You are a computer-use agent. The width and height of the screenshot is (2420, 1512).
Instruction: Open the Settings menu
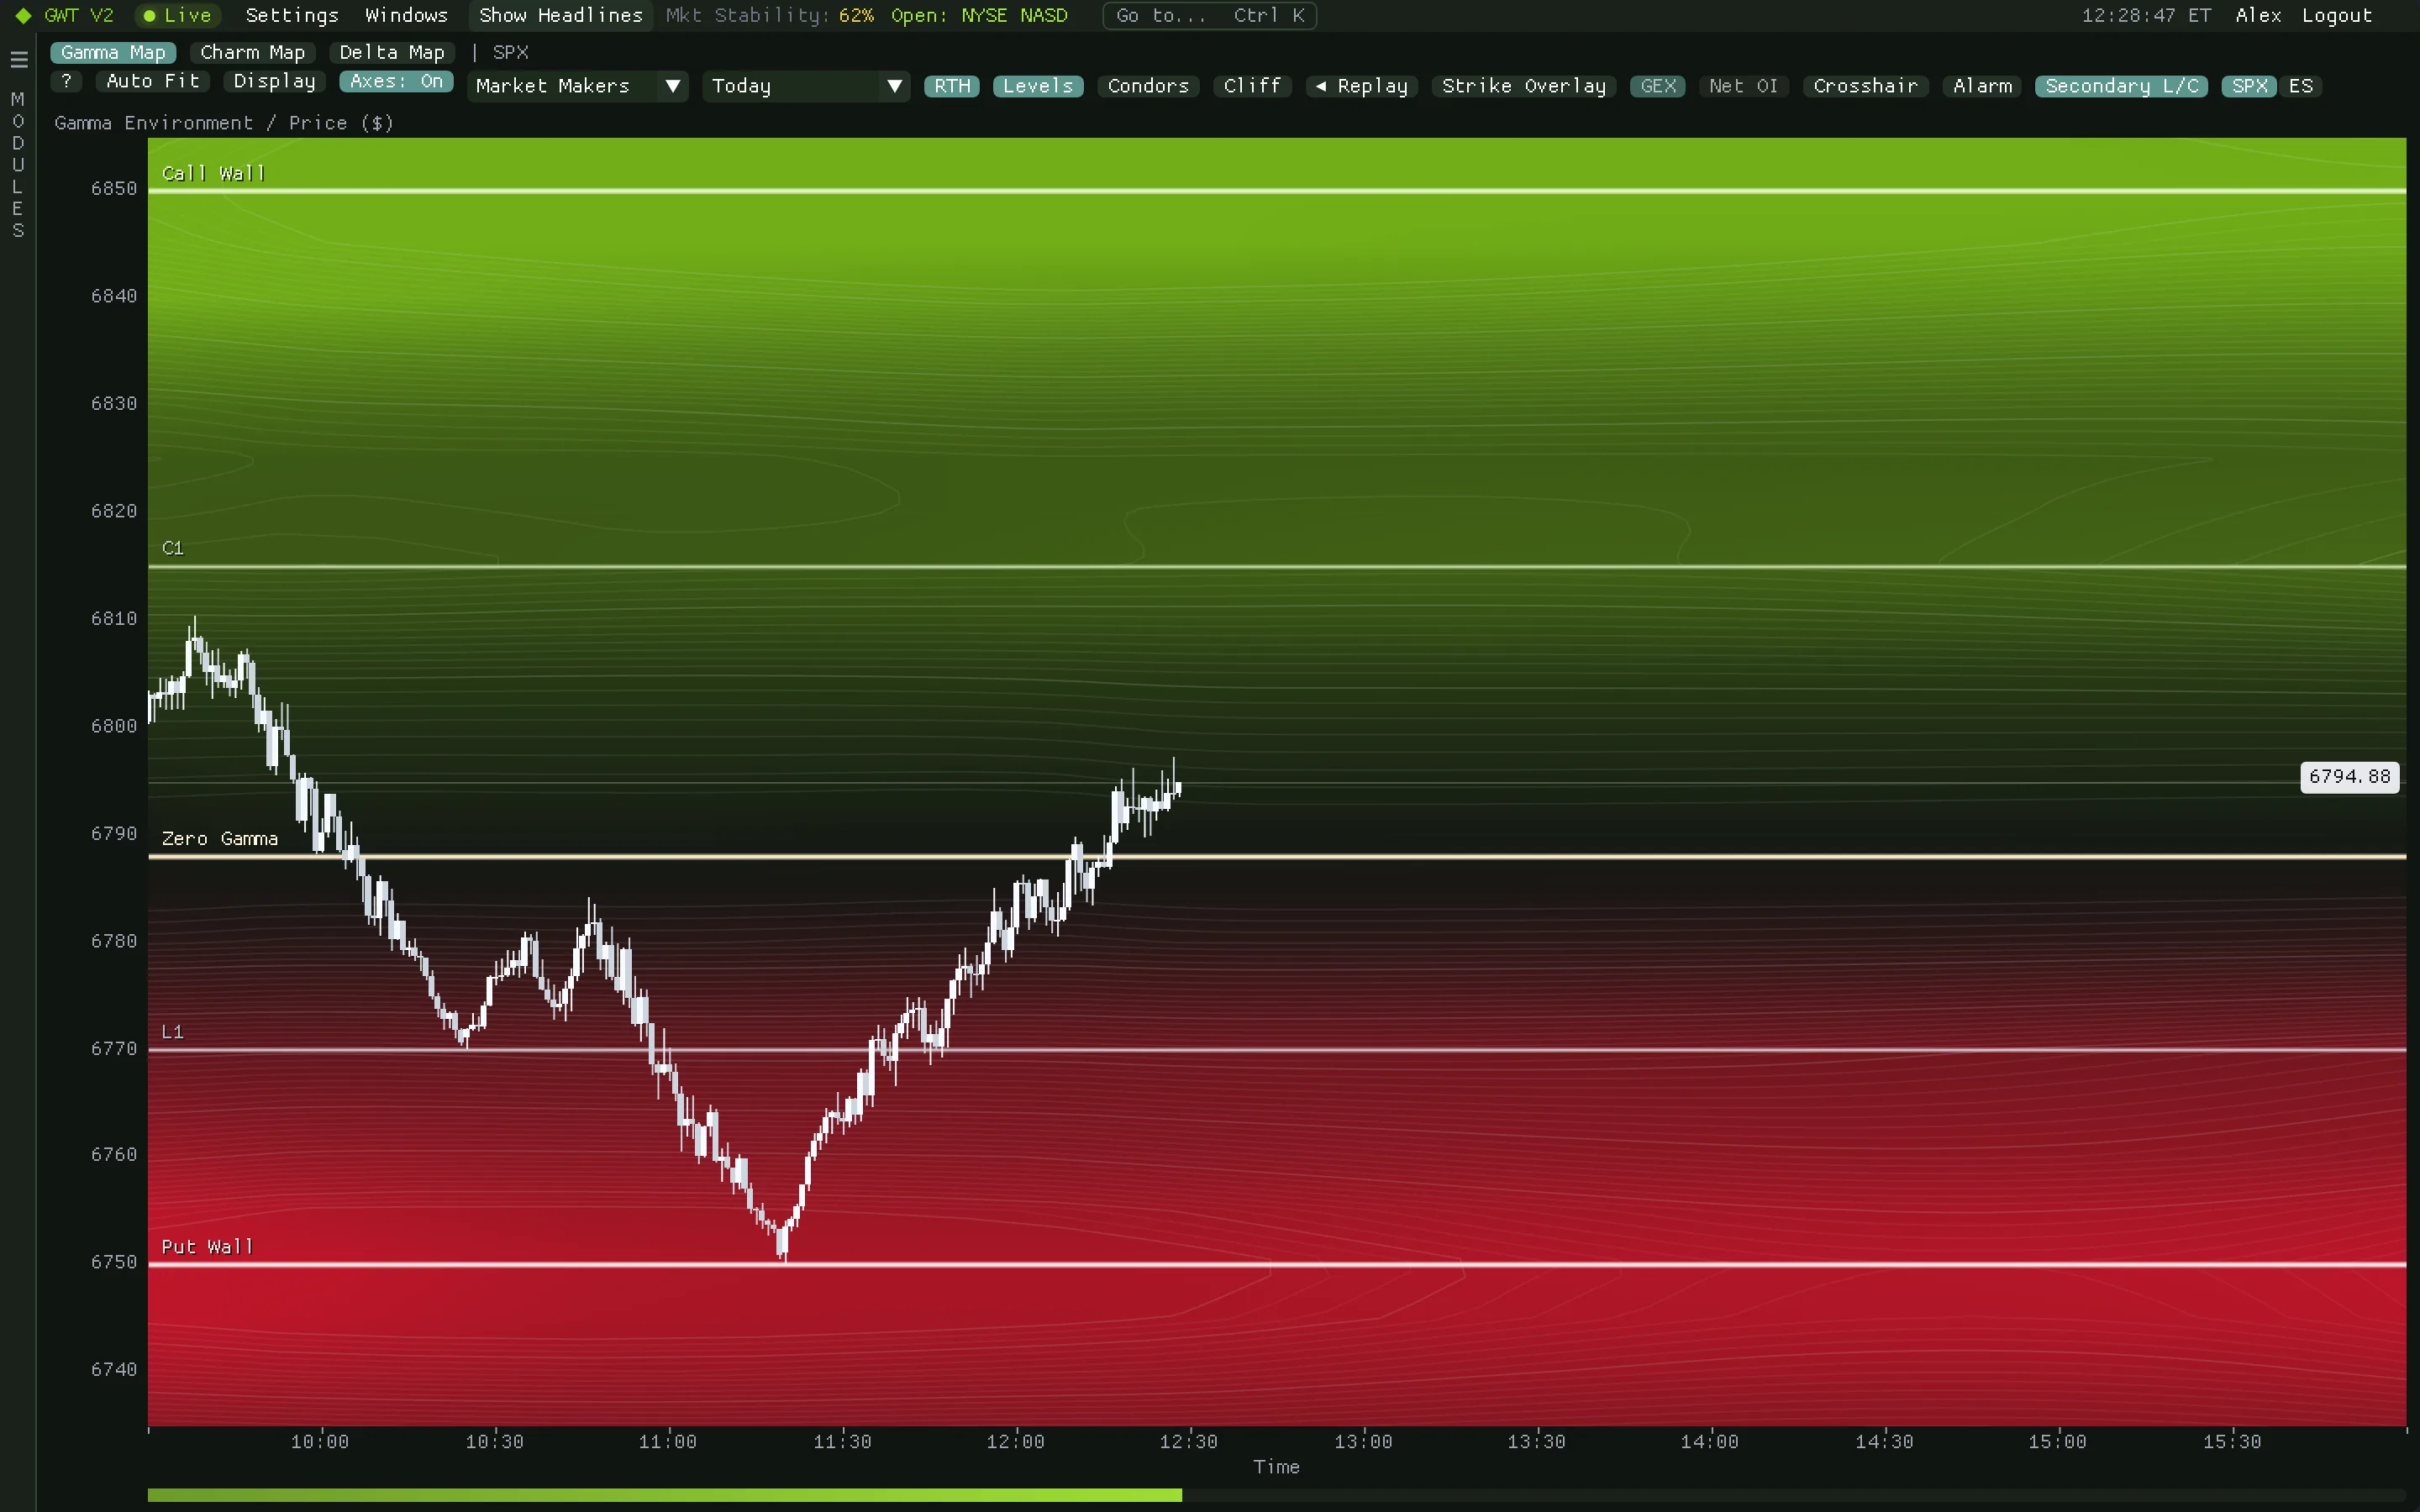click(292, 16)
